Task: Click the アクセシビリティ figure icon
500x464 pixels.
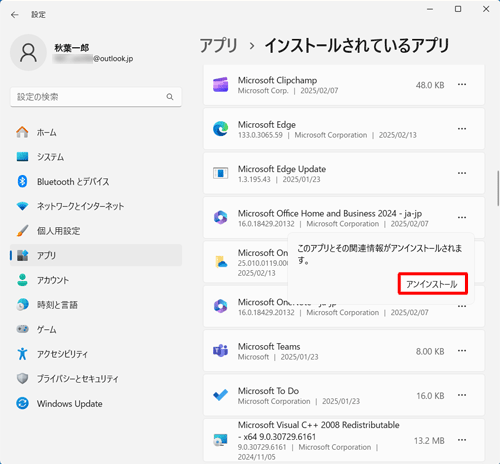Action: [x=22, y=354]
